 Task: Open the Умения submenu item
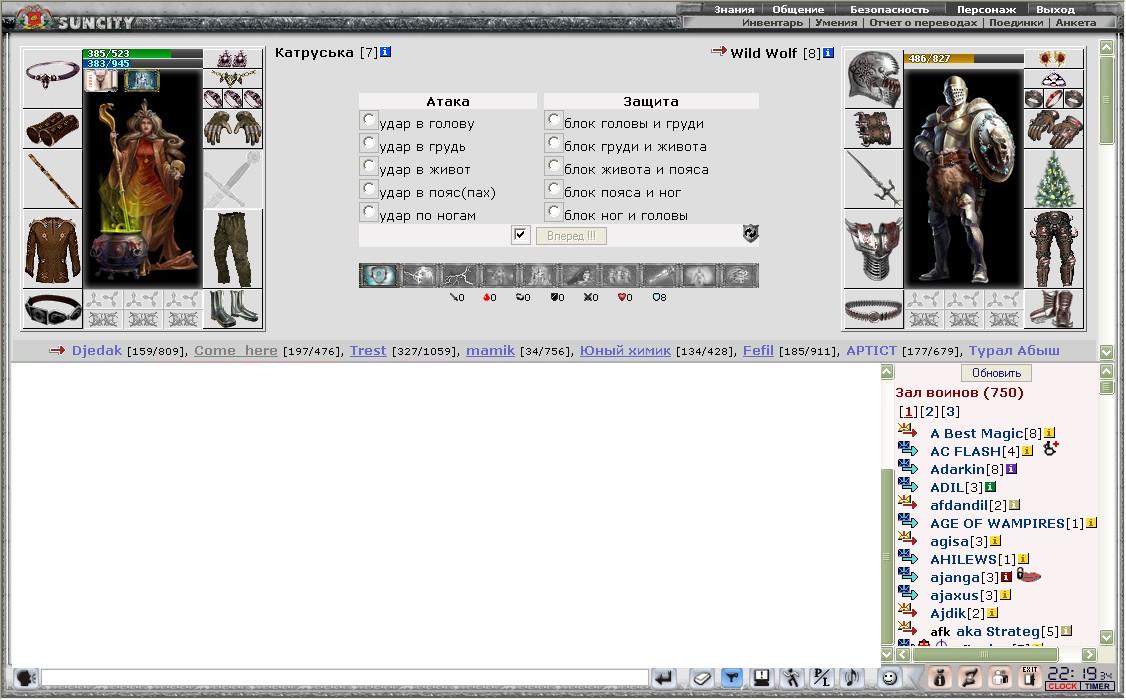[x=836, y=22]
